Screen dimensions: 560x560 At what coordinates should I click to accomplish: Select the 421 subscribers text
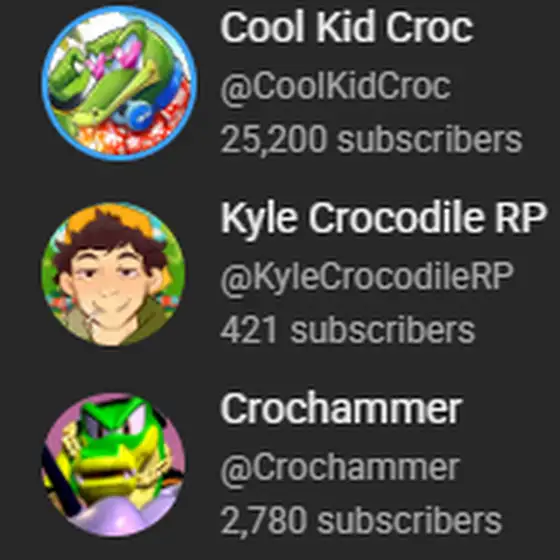point(348,330)
